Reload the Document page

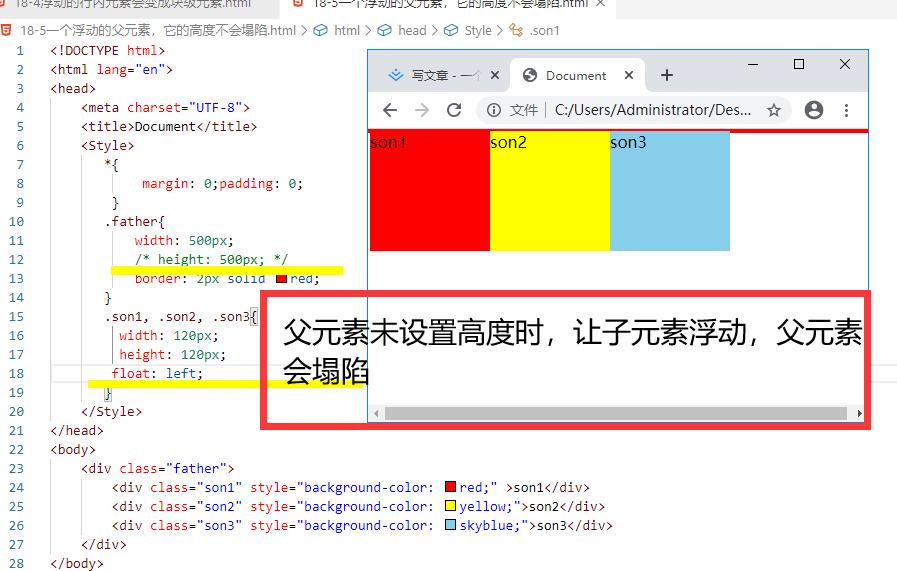tap(454, 110)
